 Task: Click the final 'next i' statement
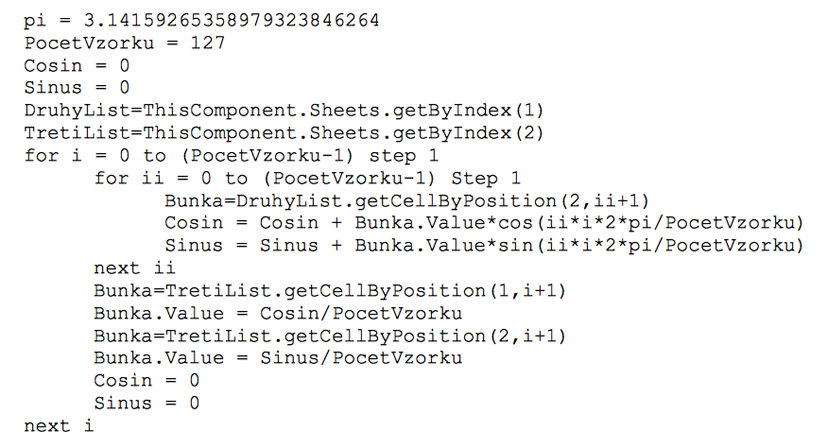[59, 426]
